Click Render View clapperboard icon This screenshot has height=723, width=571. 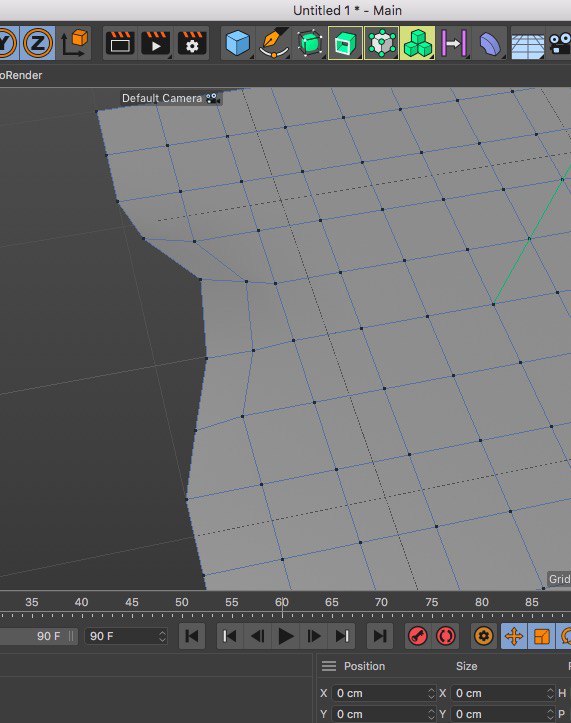click(x=119, y=43)
